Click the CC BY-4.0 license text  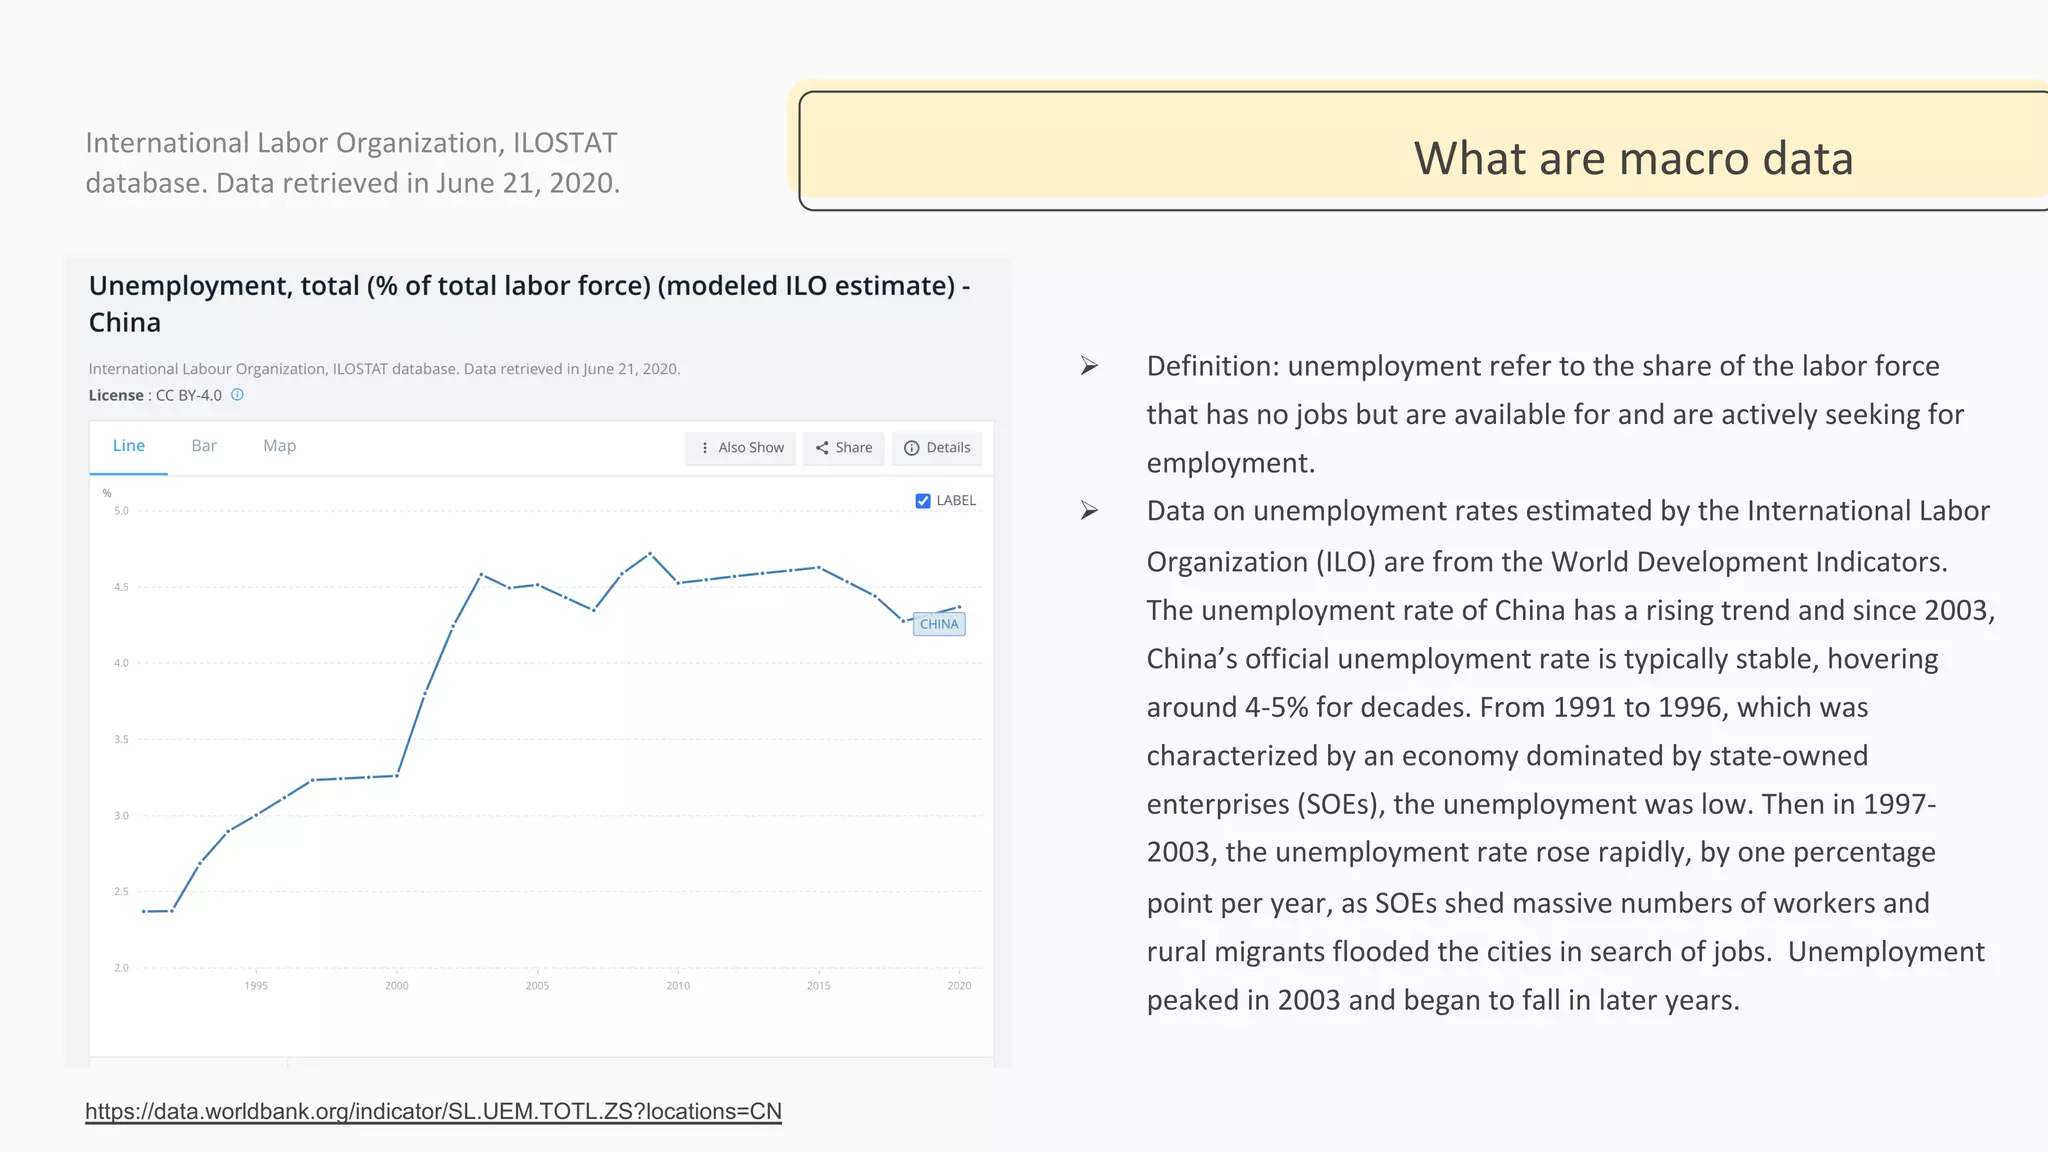point(188,396)
